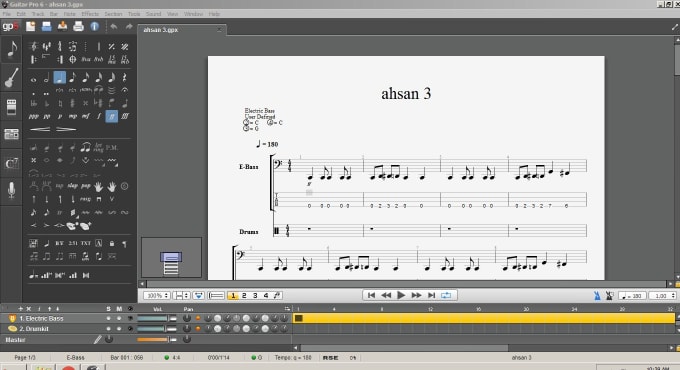Fast-forward to next bar
This screenshot has height=370, width=680.
(x=416, y=295)
